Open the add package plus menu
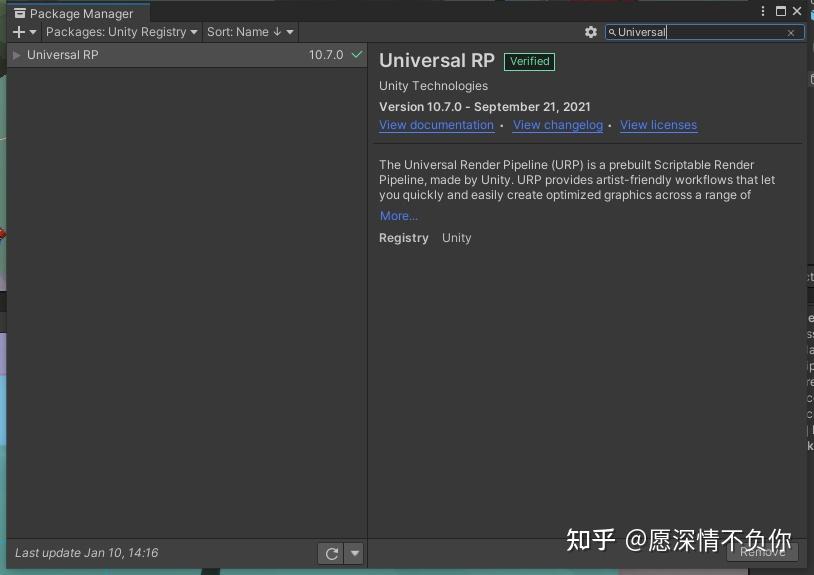Viewport: 814px width, 575px height. (24, 32)
